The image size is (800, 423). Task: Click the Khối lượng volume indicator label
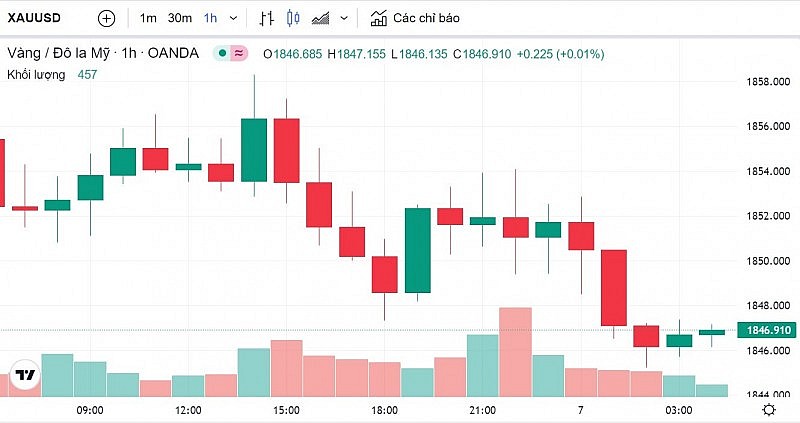(35, 75)
